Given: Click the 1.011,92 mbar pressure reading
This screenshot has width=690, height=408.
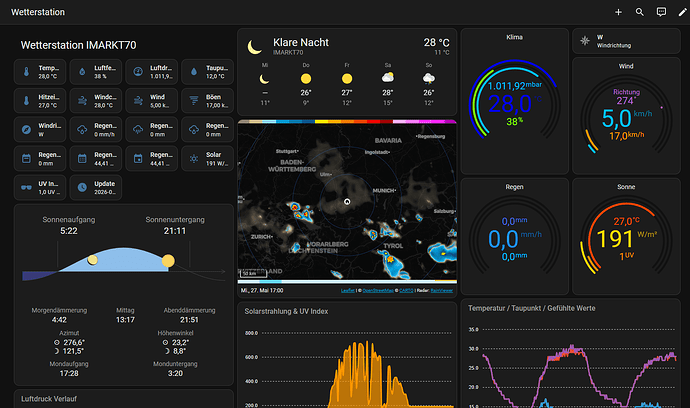Looking at the screenshot, I should pyautogui.click(x=514, y=85).
